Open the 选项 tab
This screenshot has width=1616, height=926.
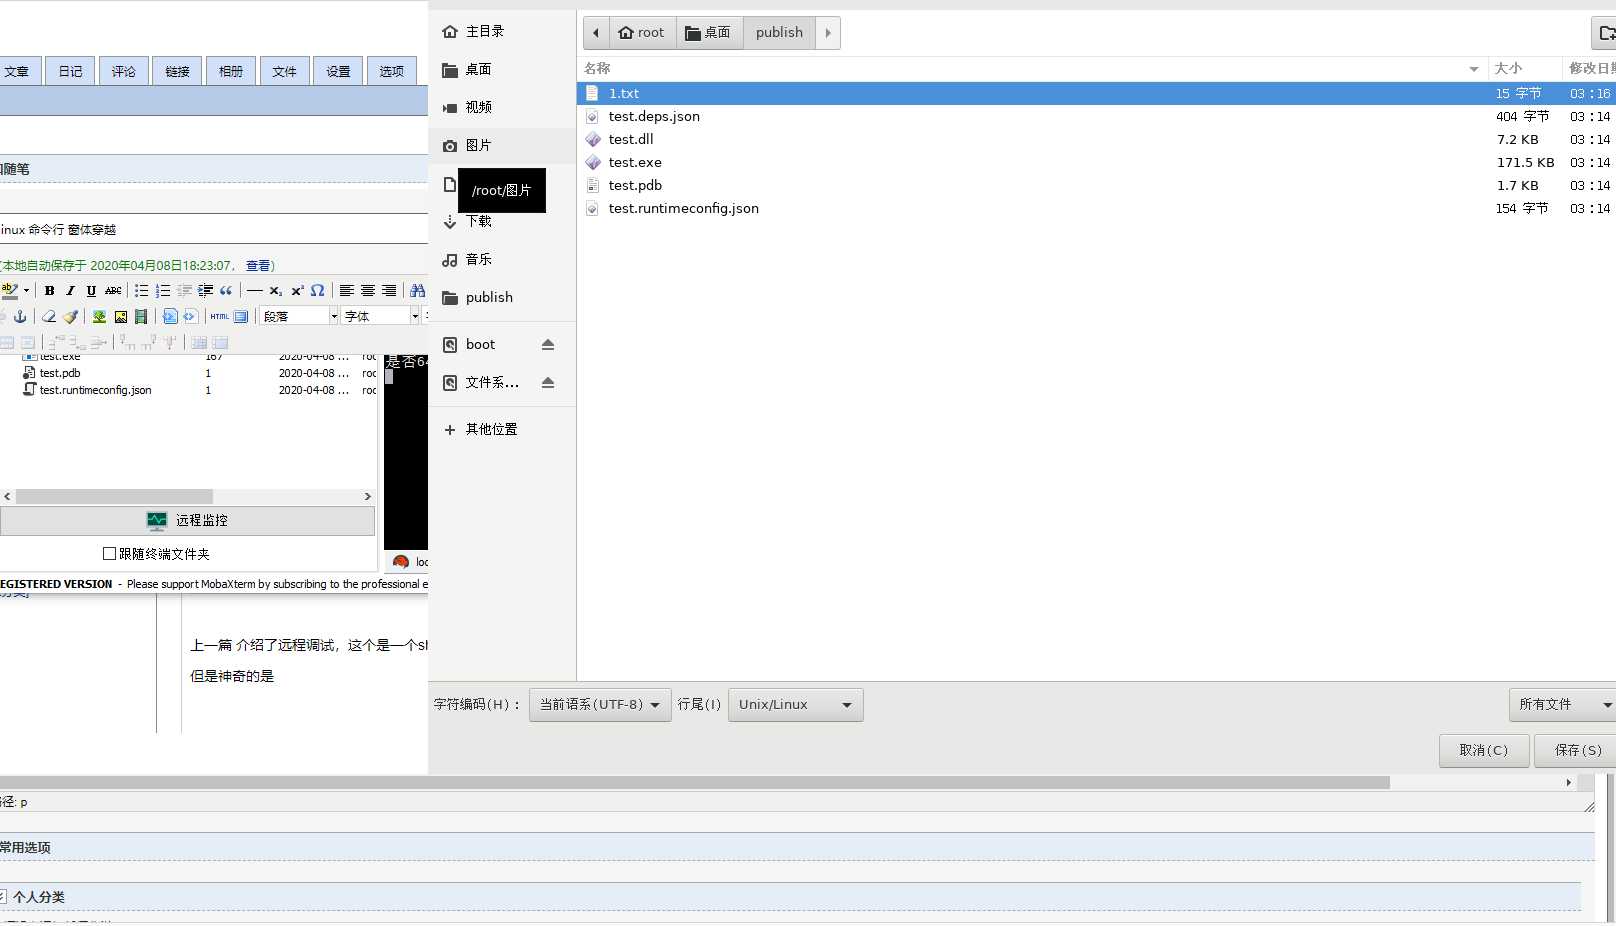pos(392,71)
